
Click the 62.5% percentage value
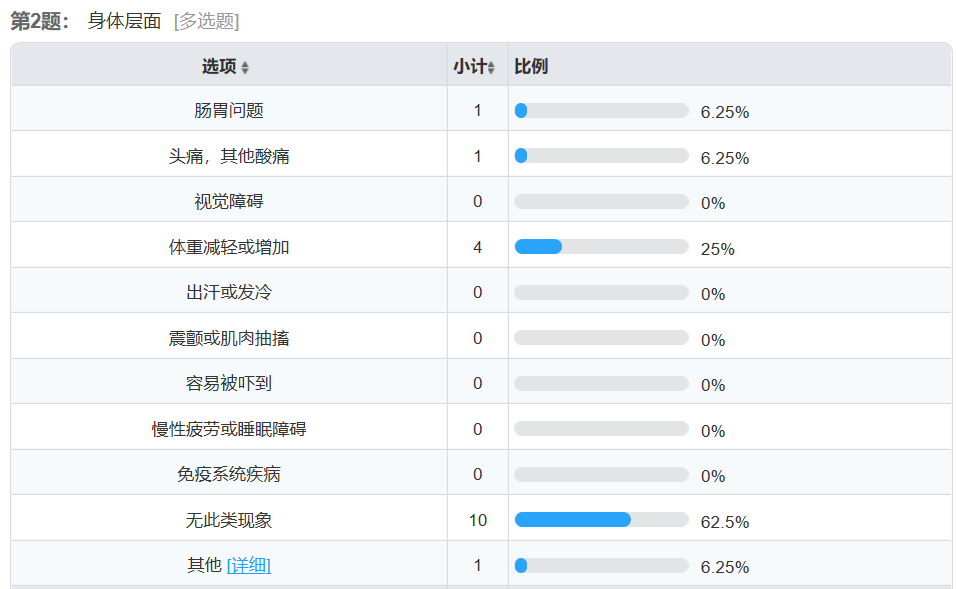click(x=725, y=522)
